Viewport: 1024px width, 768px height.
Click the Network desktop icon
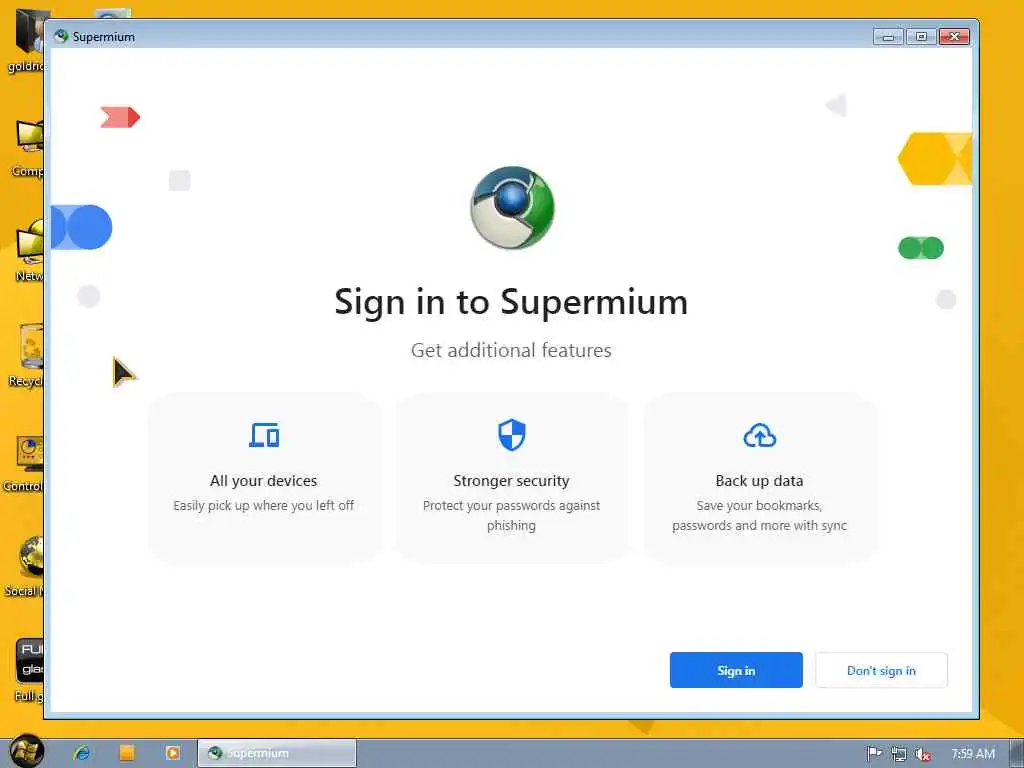coord(29,251)
